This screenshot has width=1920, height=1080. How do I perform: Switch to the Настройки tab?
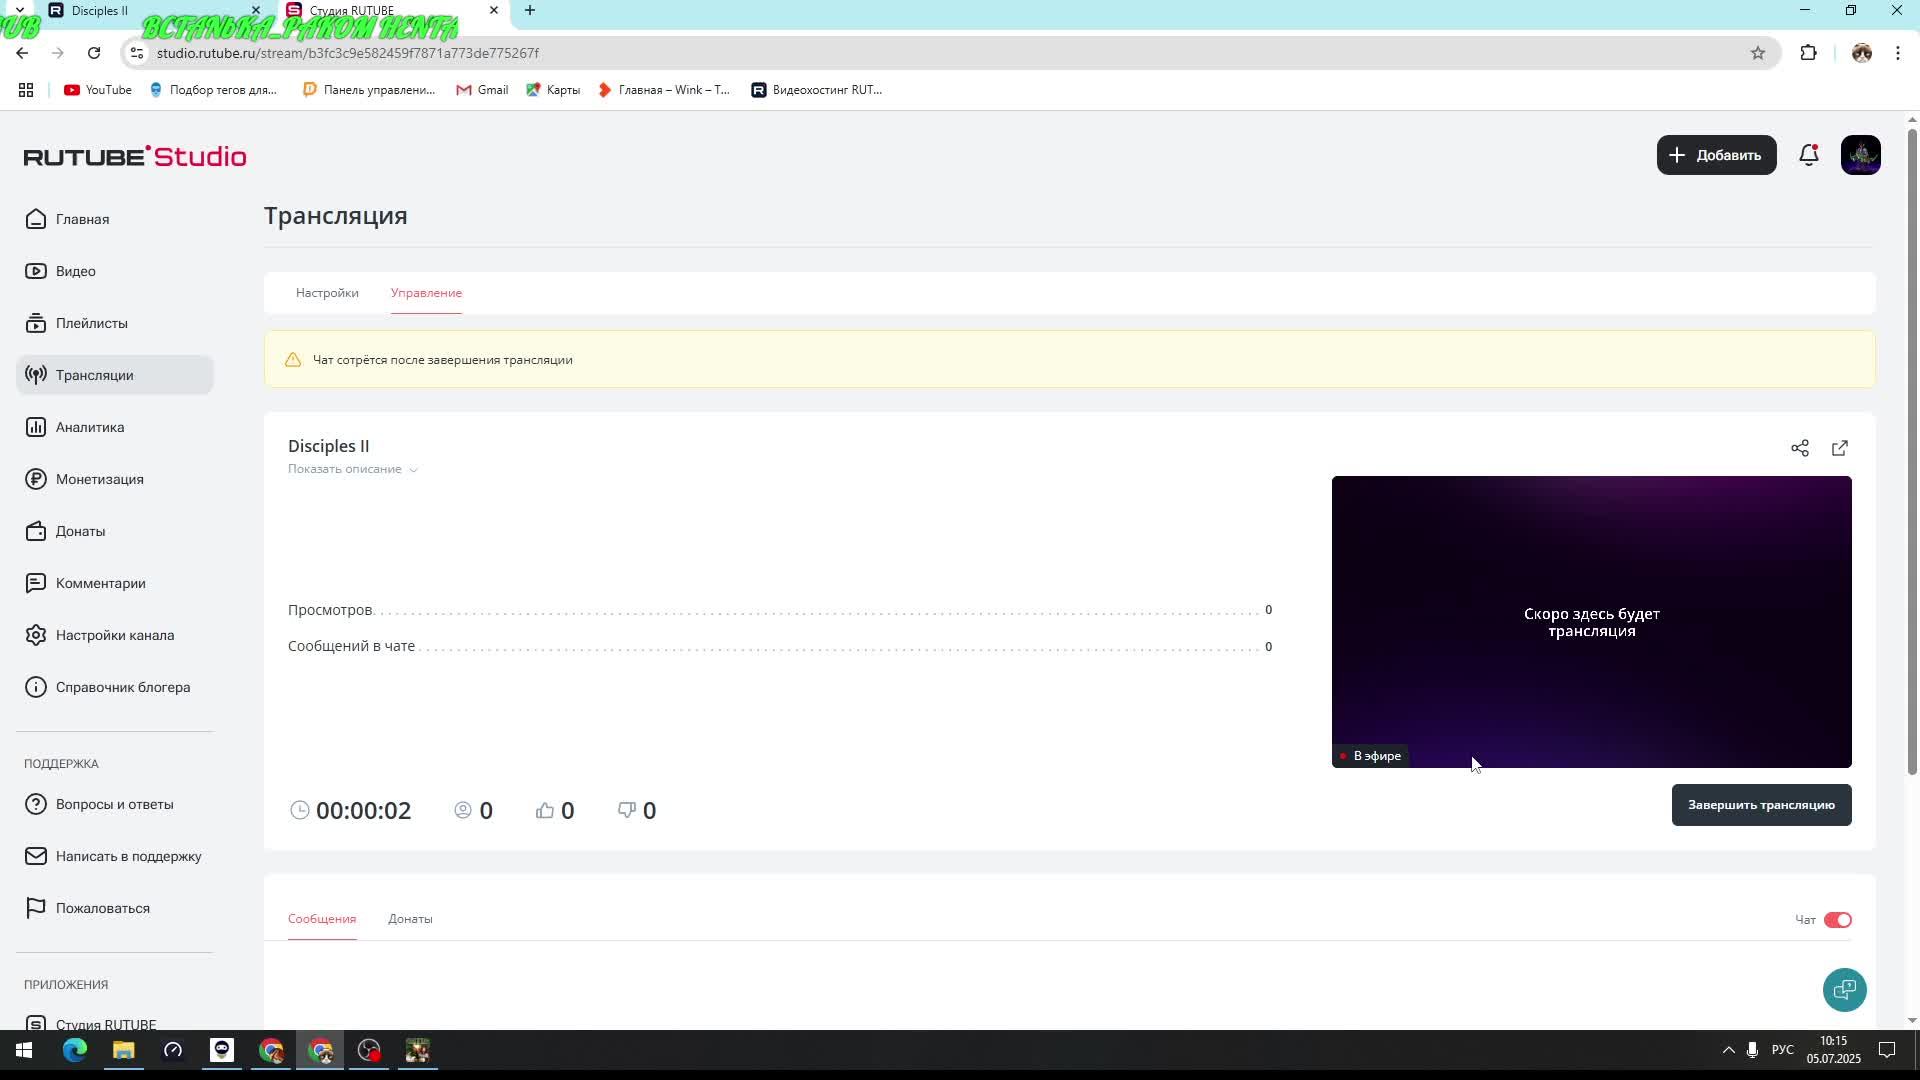click(x=327, y=293)
